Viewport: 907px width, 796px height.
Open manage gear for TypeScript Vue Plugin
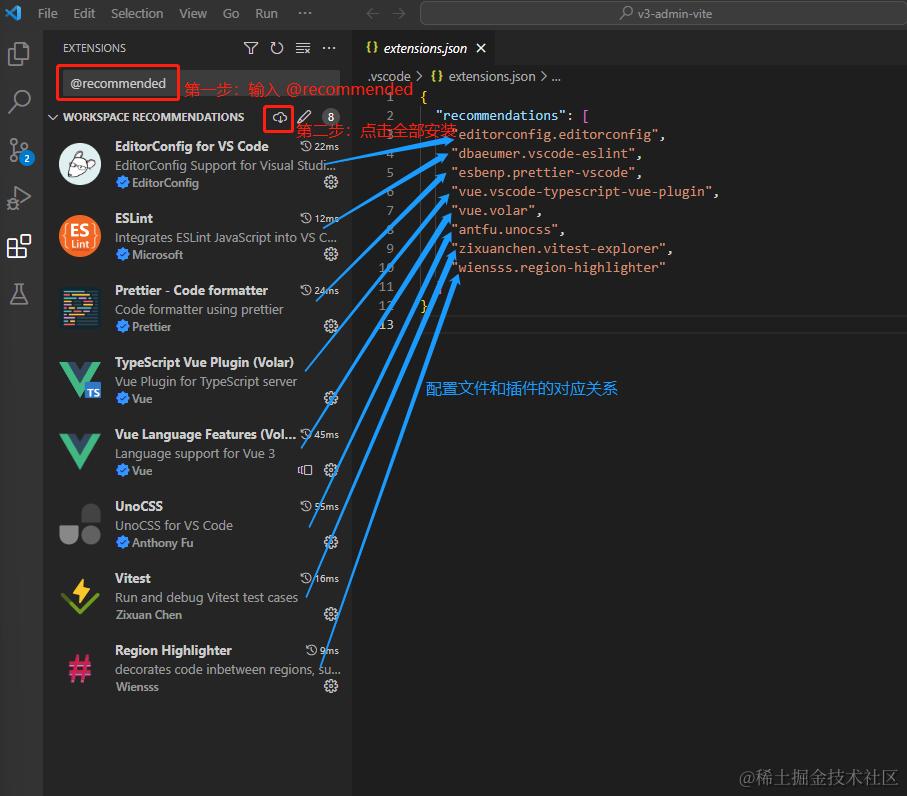pyautogui.click(x=331, y=398)
